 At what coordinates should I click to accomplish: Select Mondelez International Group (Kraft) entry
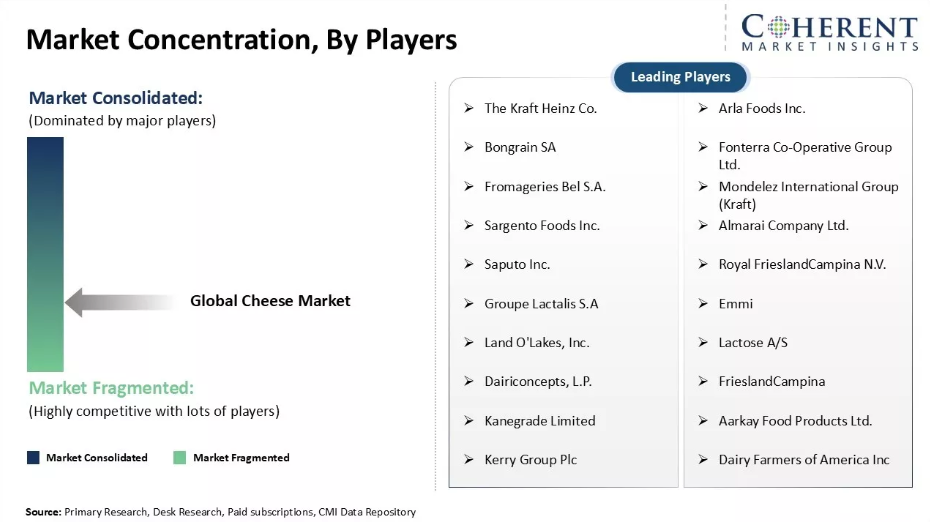pyautogui.click(x=808, y=195)
